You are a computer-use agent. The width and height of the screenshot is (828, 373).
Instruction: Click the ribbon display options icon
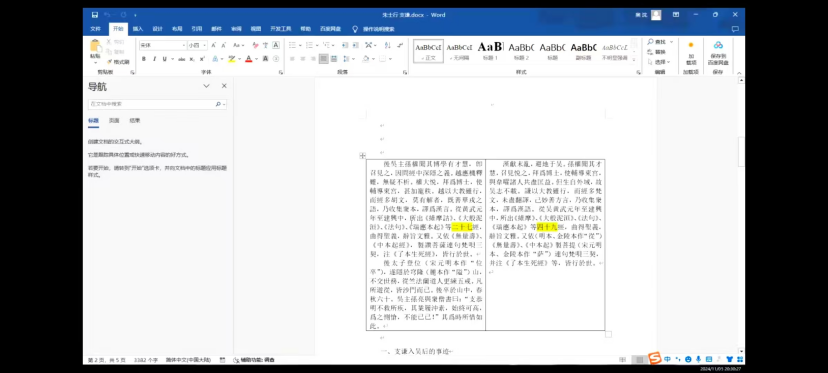676,15
